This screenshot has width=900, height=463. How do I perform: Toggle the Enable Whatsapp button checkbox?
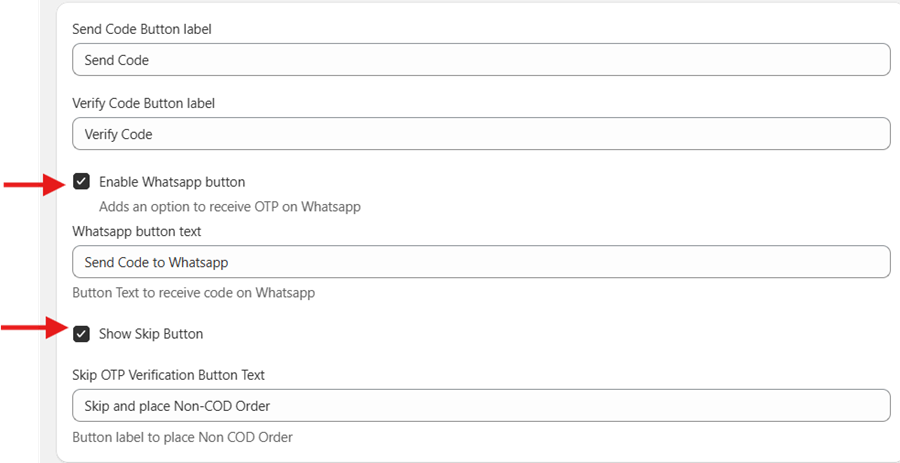pos(82,182)
